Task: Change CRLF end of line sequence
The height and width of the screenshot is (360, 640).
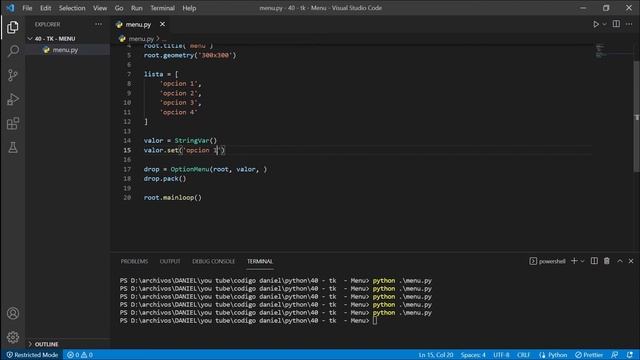Action: click(523, 355)
